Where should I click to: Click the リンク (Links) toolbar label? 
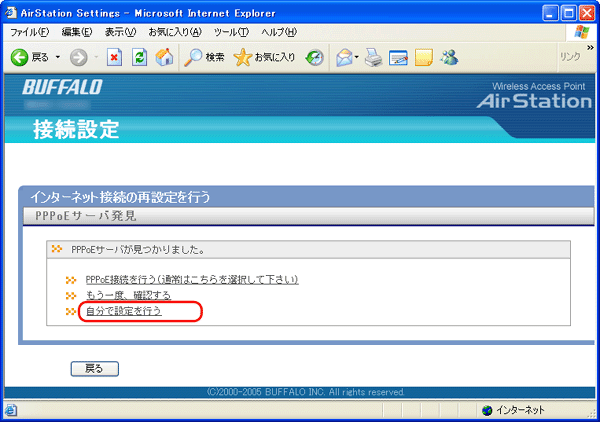point(570,57)
